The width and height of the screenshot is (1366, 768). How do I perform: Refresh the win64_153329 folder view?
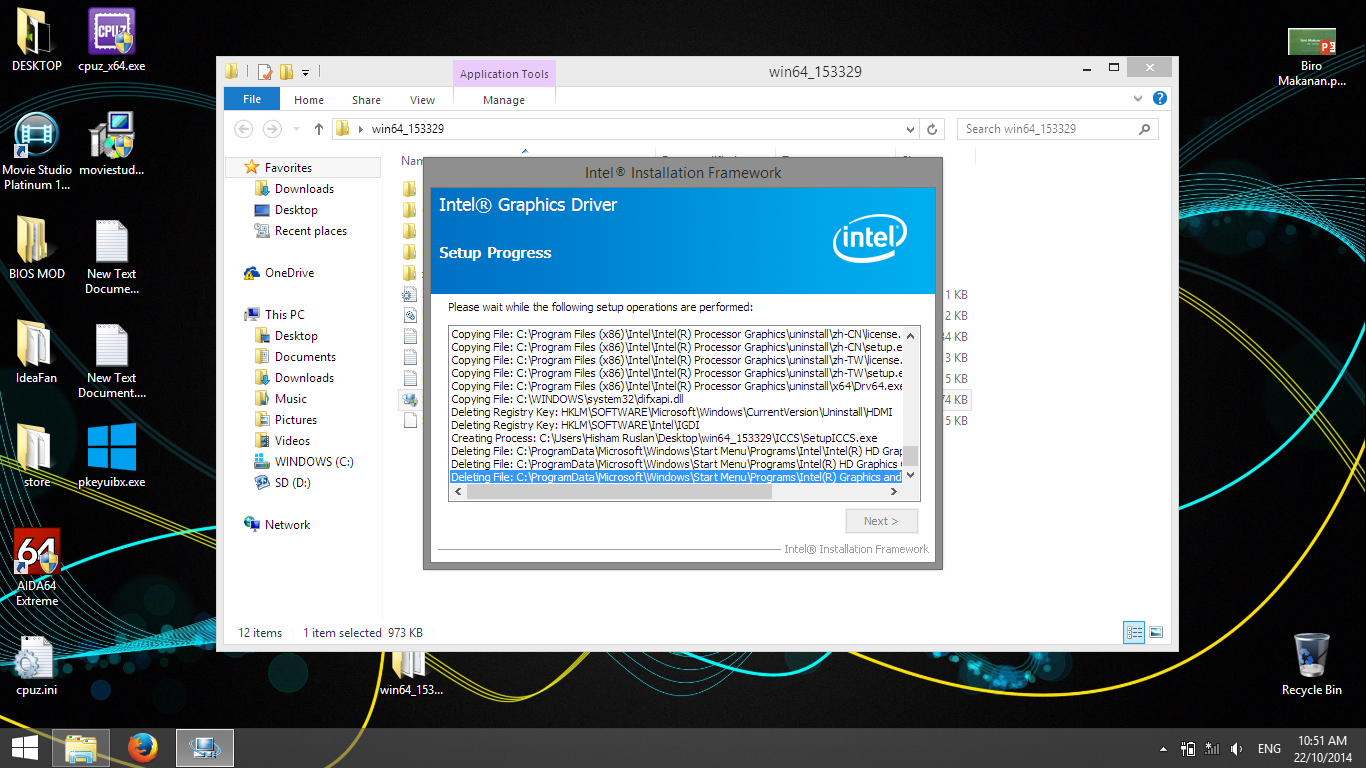pyautogui.click(x=932, y=129)
